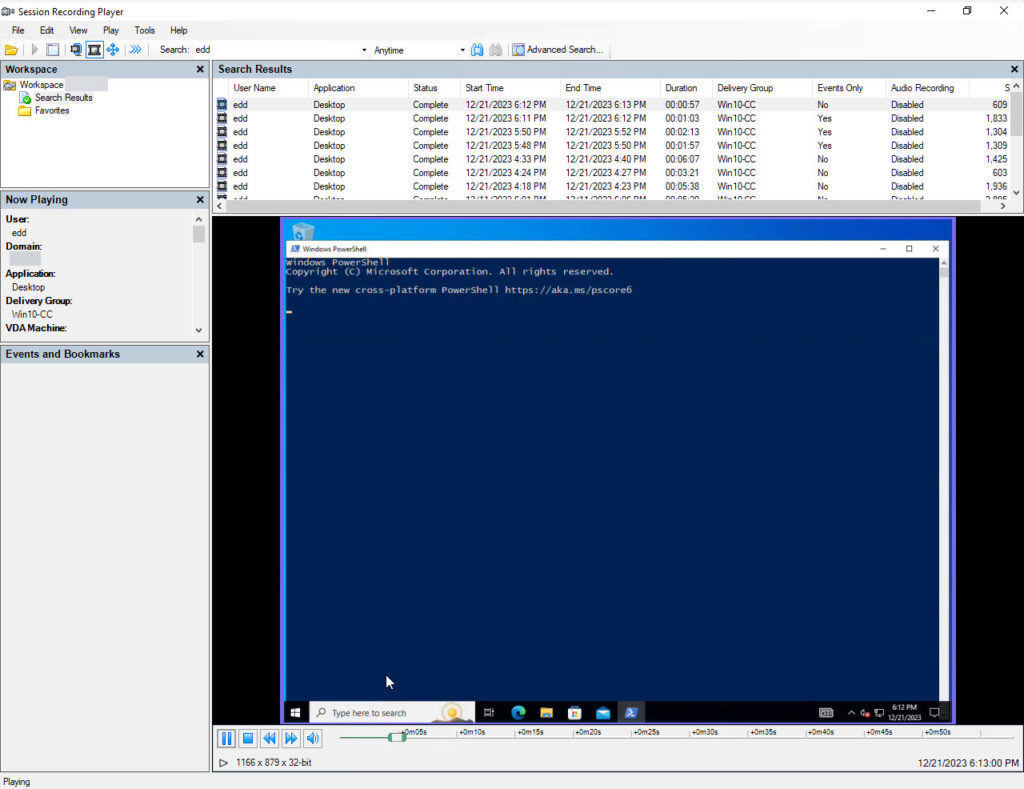This screenshot has height=789, width=1024.
Task: Click Now Playing panel scroll up arrow
Action: point(199,219)
